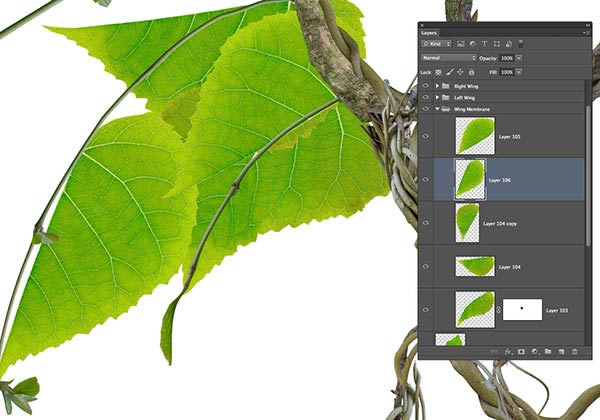
Task: Hide the Left Wing group
Action: 426,98
